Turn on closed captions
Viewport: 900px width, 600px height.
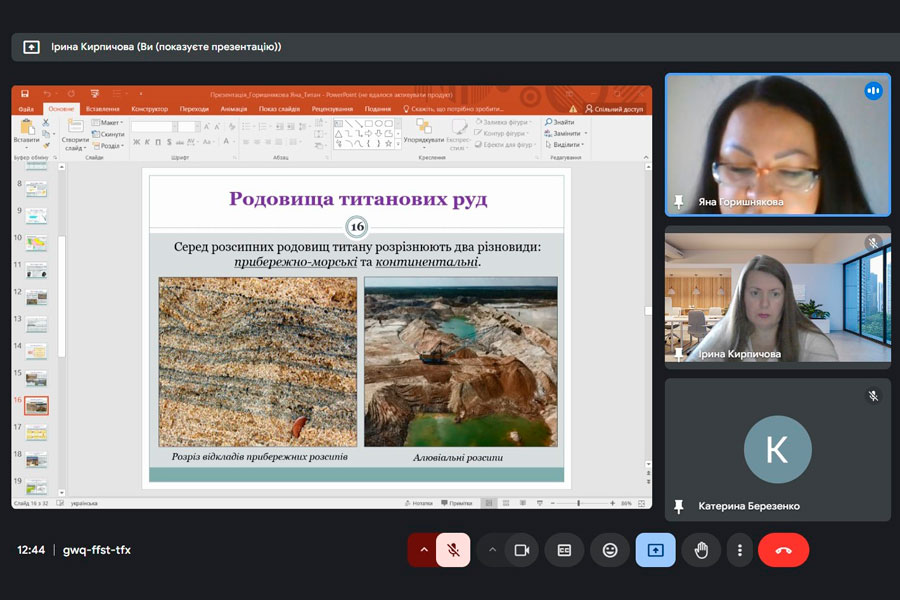(x=564, y=550)
